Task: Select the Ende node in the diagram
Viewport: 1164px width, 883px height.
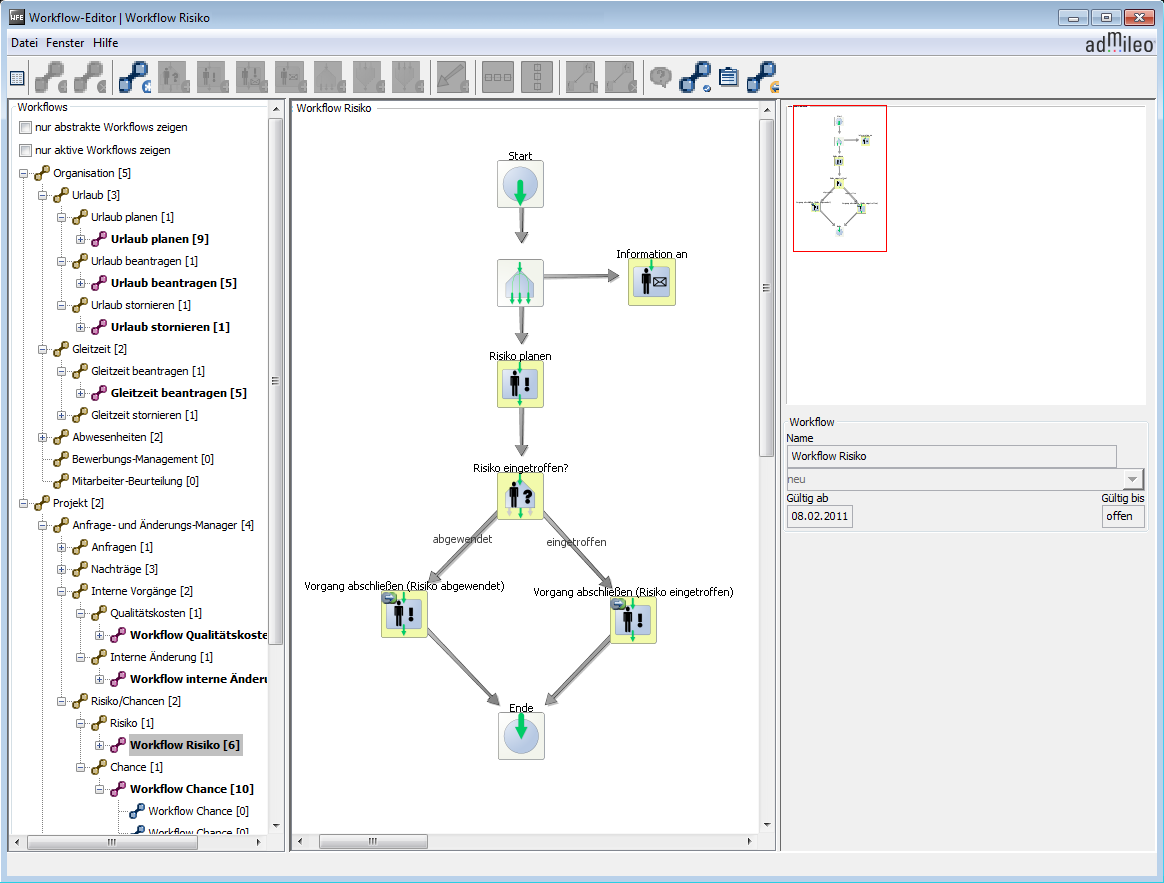Action: coord(521,736)
